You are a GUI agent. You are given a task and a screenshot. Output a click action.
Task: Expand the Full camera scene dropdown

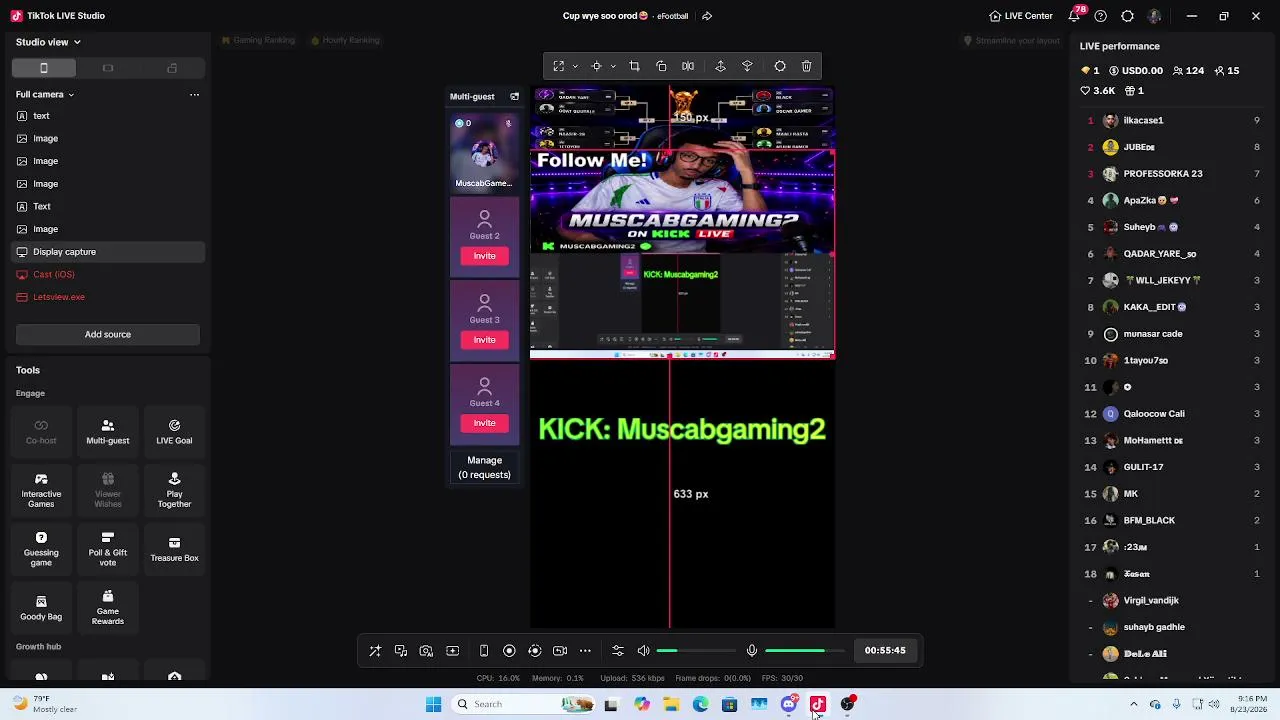coord(45,95)
